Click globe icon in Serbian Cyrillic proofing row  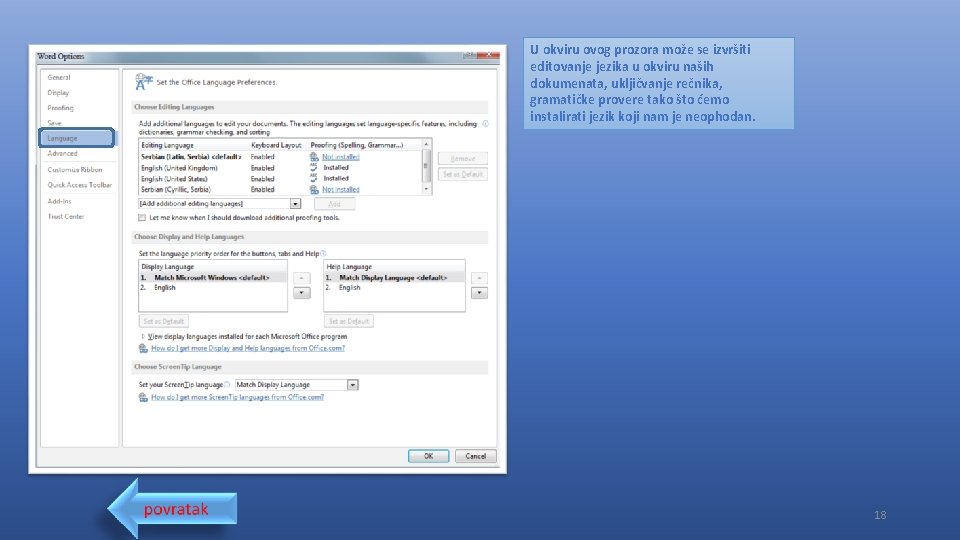[314, 190]
